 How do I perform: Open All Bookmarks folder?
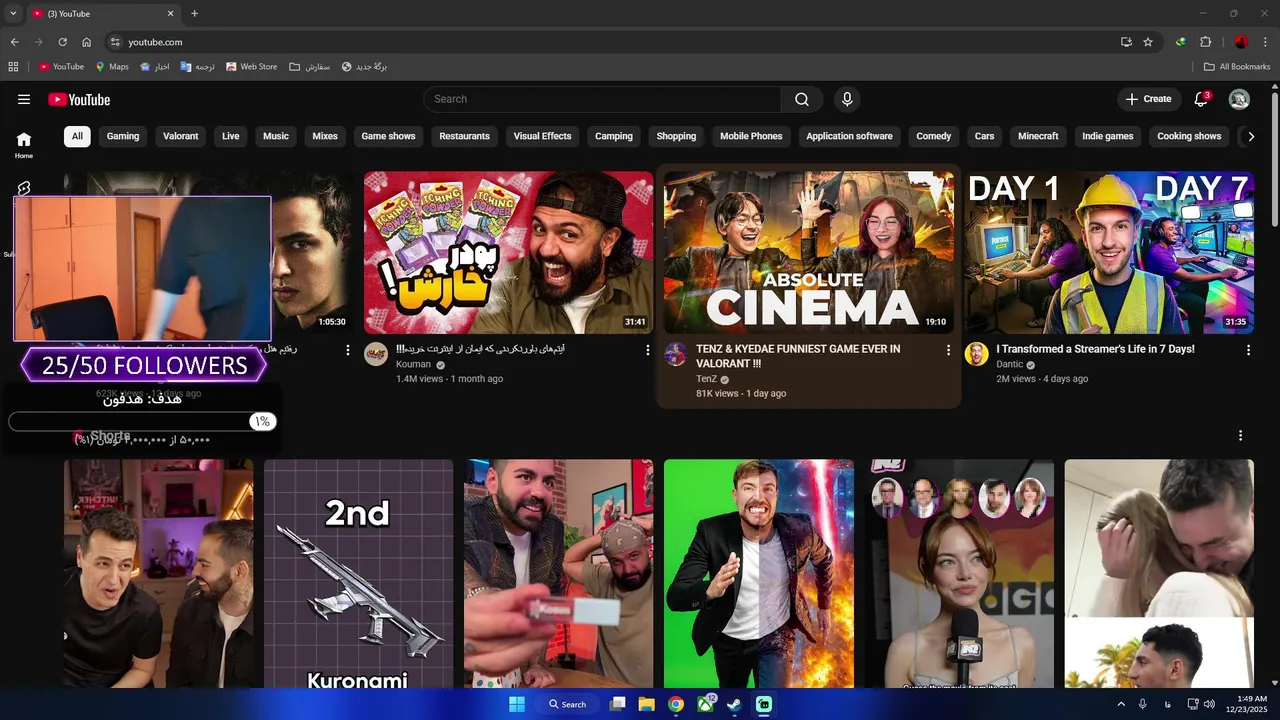[x=1237, y=67]
